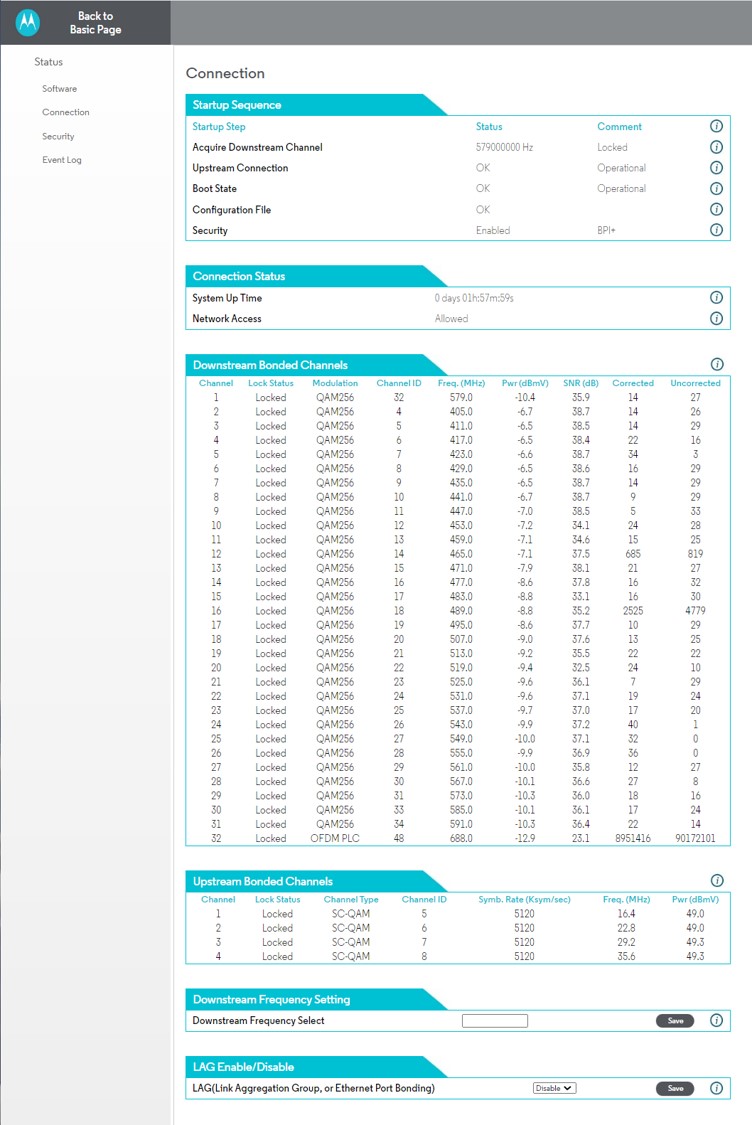Open the Status menu section

click(48, 62)
